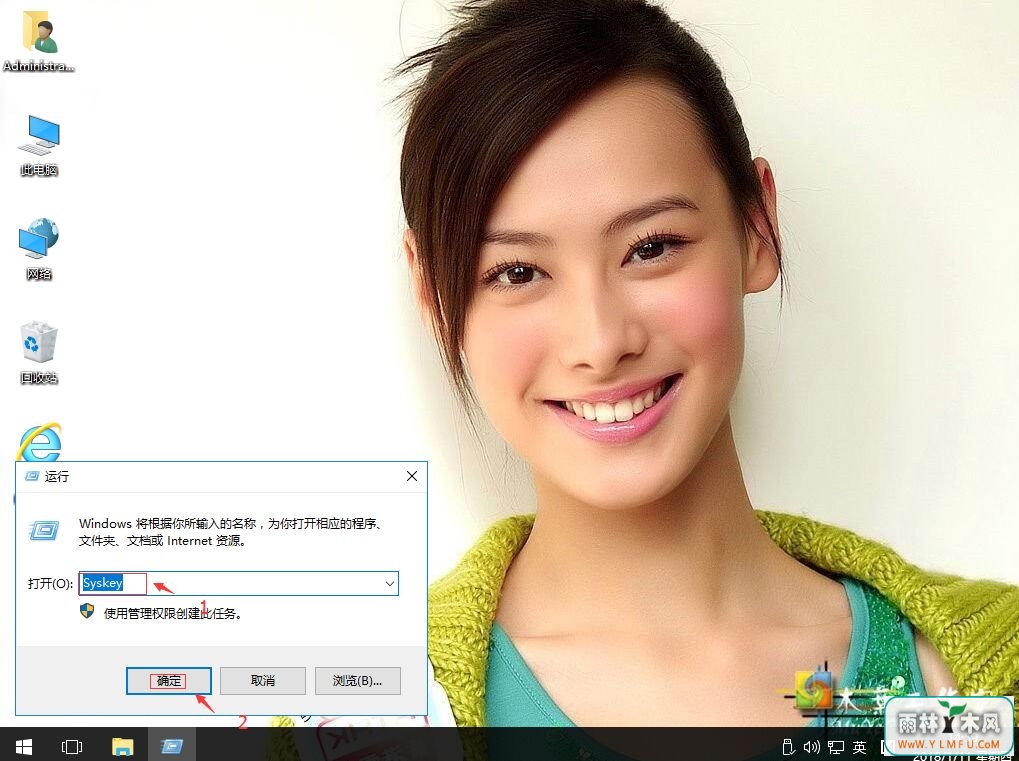Open the Administrator folder desktop icon

(39, 42)
